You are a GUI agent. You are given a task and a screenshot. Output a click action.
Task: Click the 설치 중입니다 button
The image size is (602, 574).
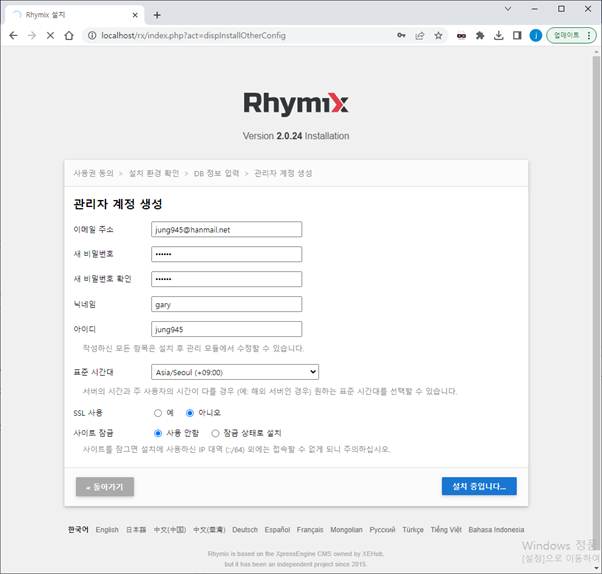click(x=479, y=486)
